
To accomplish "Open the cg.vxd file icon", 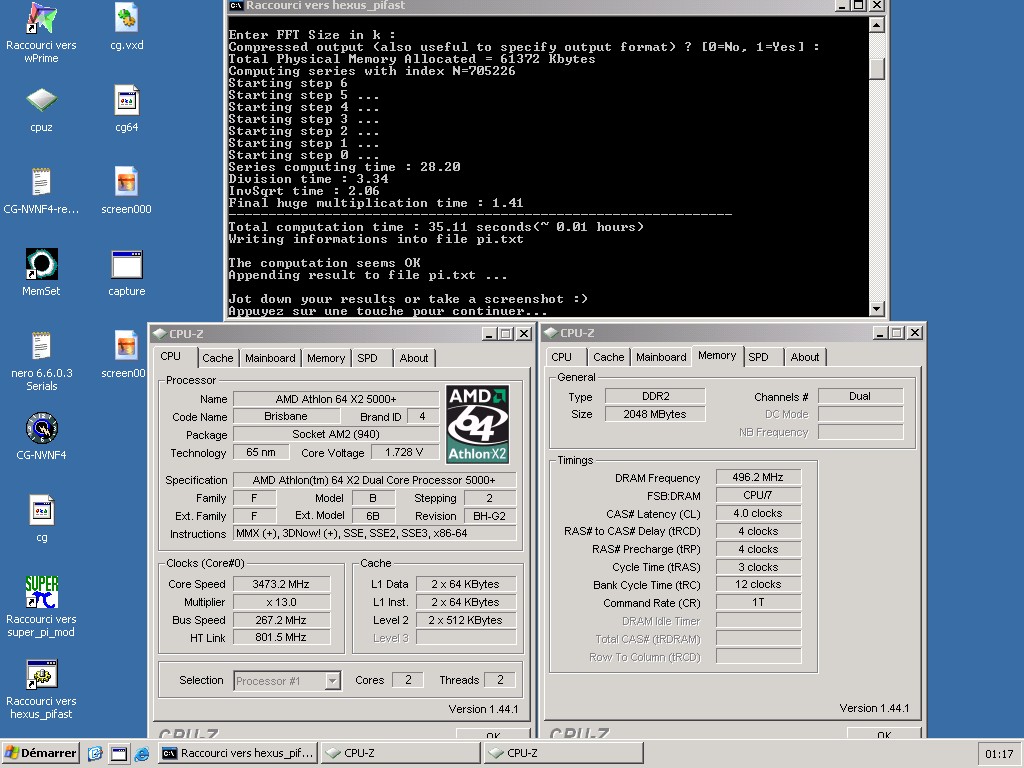I will click(126, 18).
